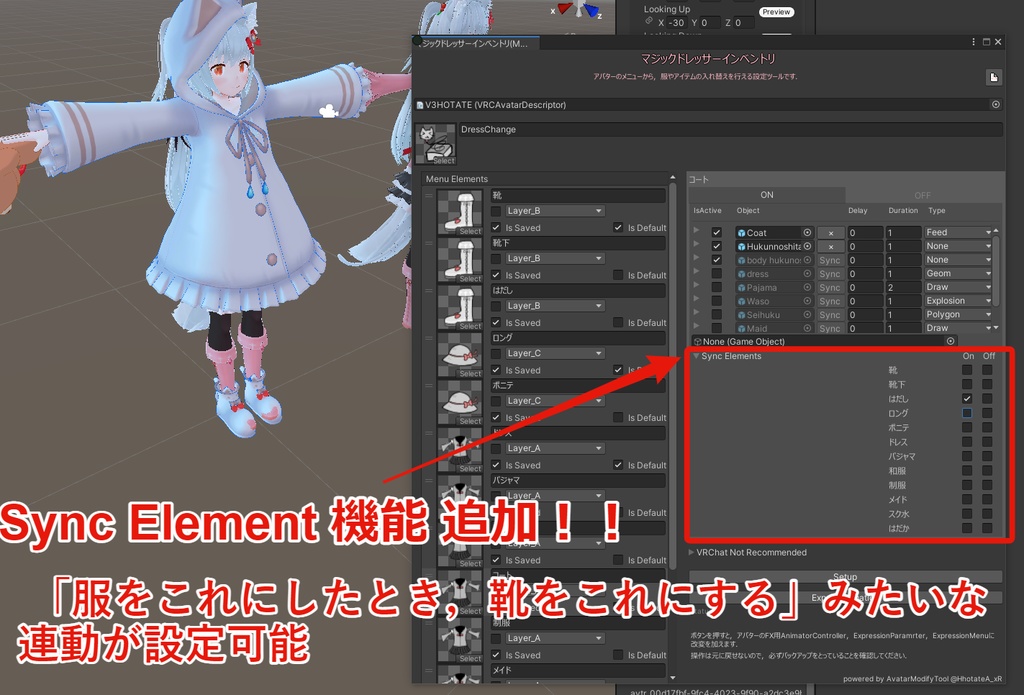Switch to the ON tab
Screen dimensions: 1024x695
pos(767,195)
